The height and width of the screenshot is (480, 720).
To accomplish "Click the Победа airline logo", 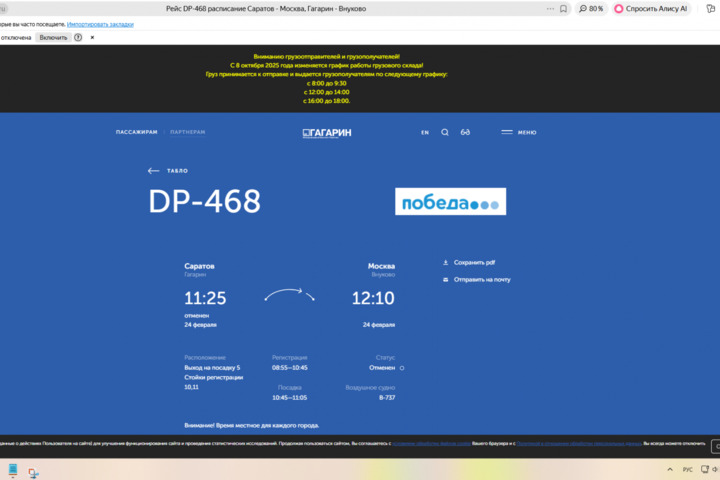I will [450, 202].
